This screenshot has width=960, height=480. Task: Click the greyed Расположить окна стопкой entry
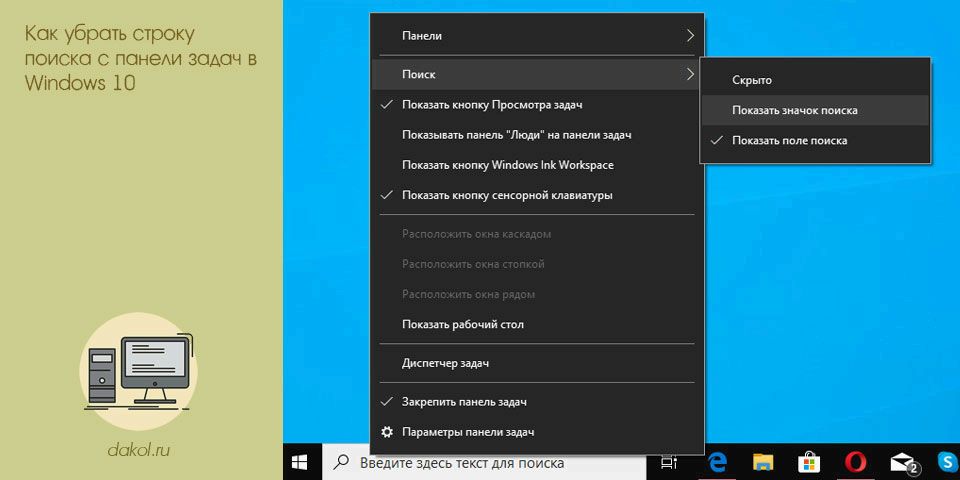537,264
